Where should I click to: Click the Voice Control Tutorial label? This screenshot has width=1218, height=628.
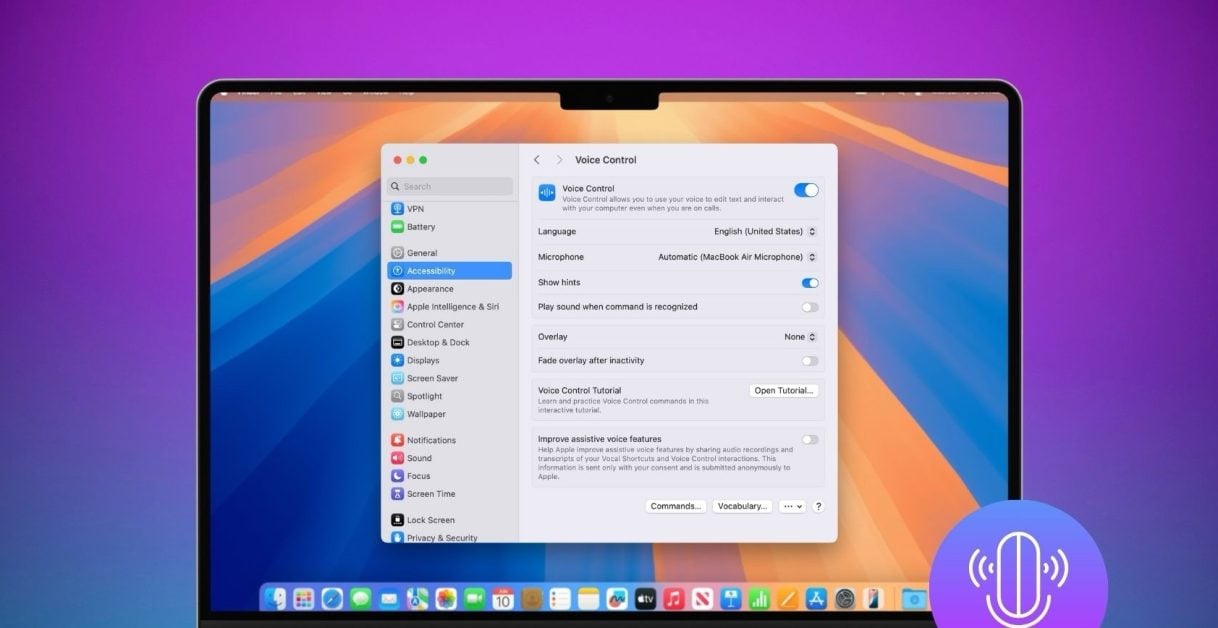pos(579,391)
